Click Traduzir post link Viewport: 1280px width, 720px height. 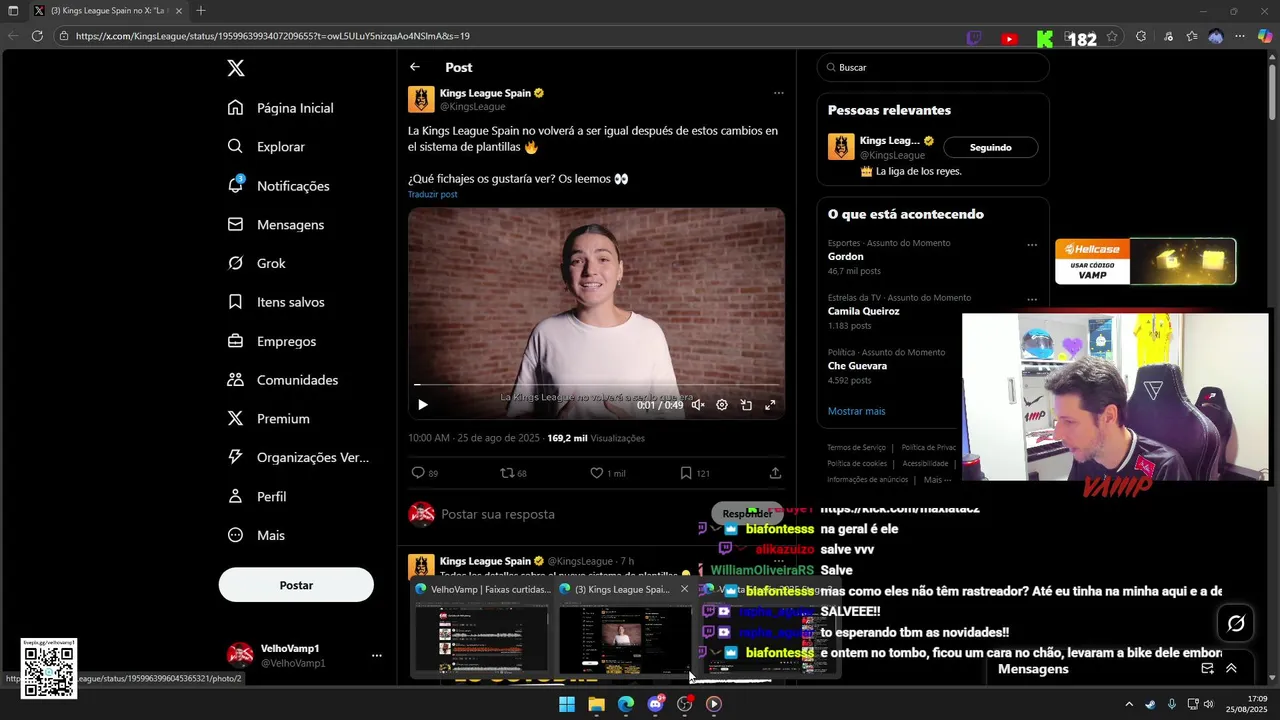tap(433, 194)
